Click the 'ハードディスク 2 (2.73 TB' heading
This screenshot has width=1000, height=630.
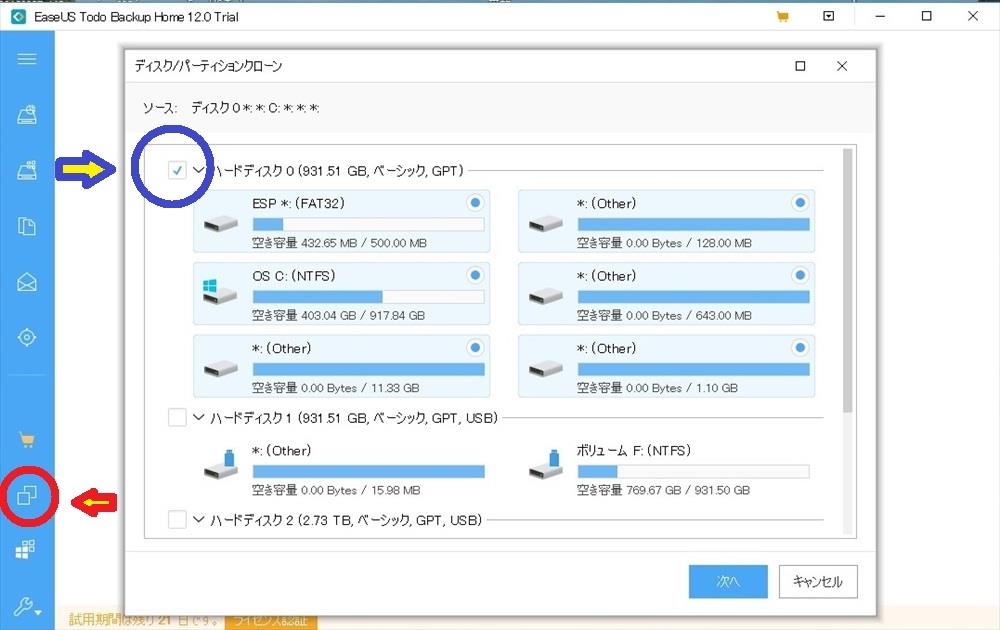tap(346, 520)
